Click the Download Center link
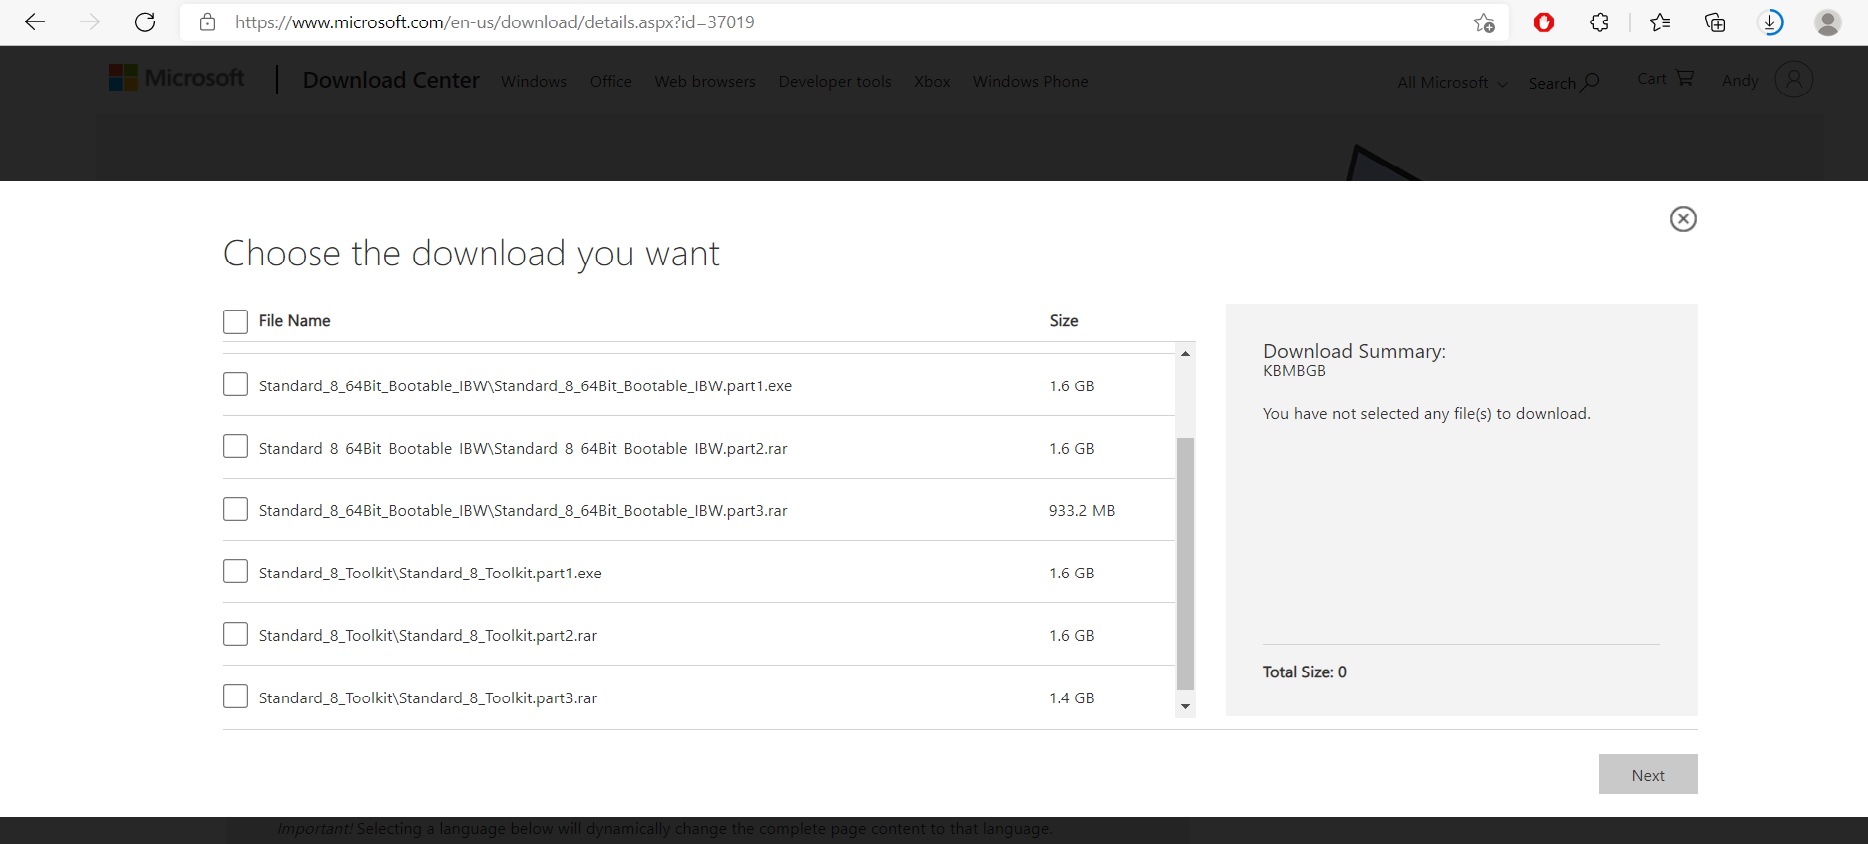The height and width of the screenshot is (844, 1868). coord(391,80)
